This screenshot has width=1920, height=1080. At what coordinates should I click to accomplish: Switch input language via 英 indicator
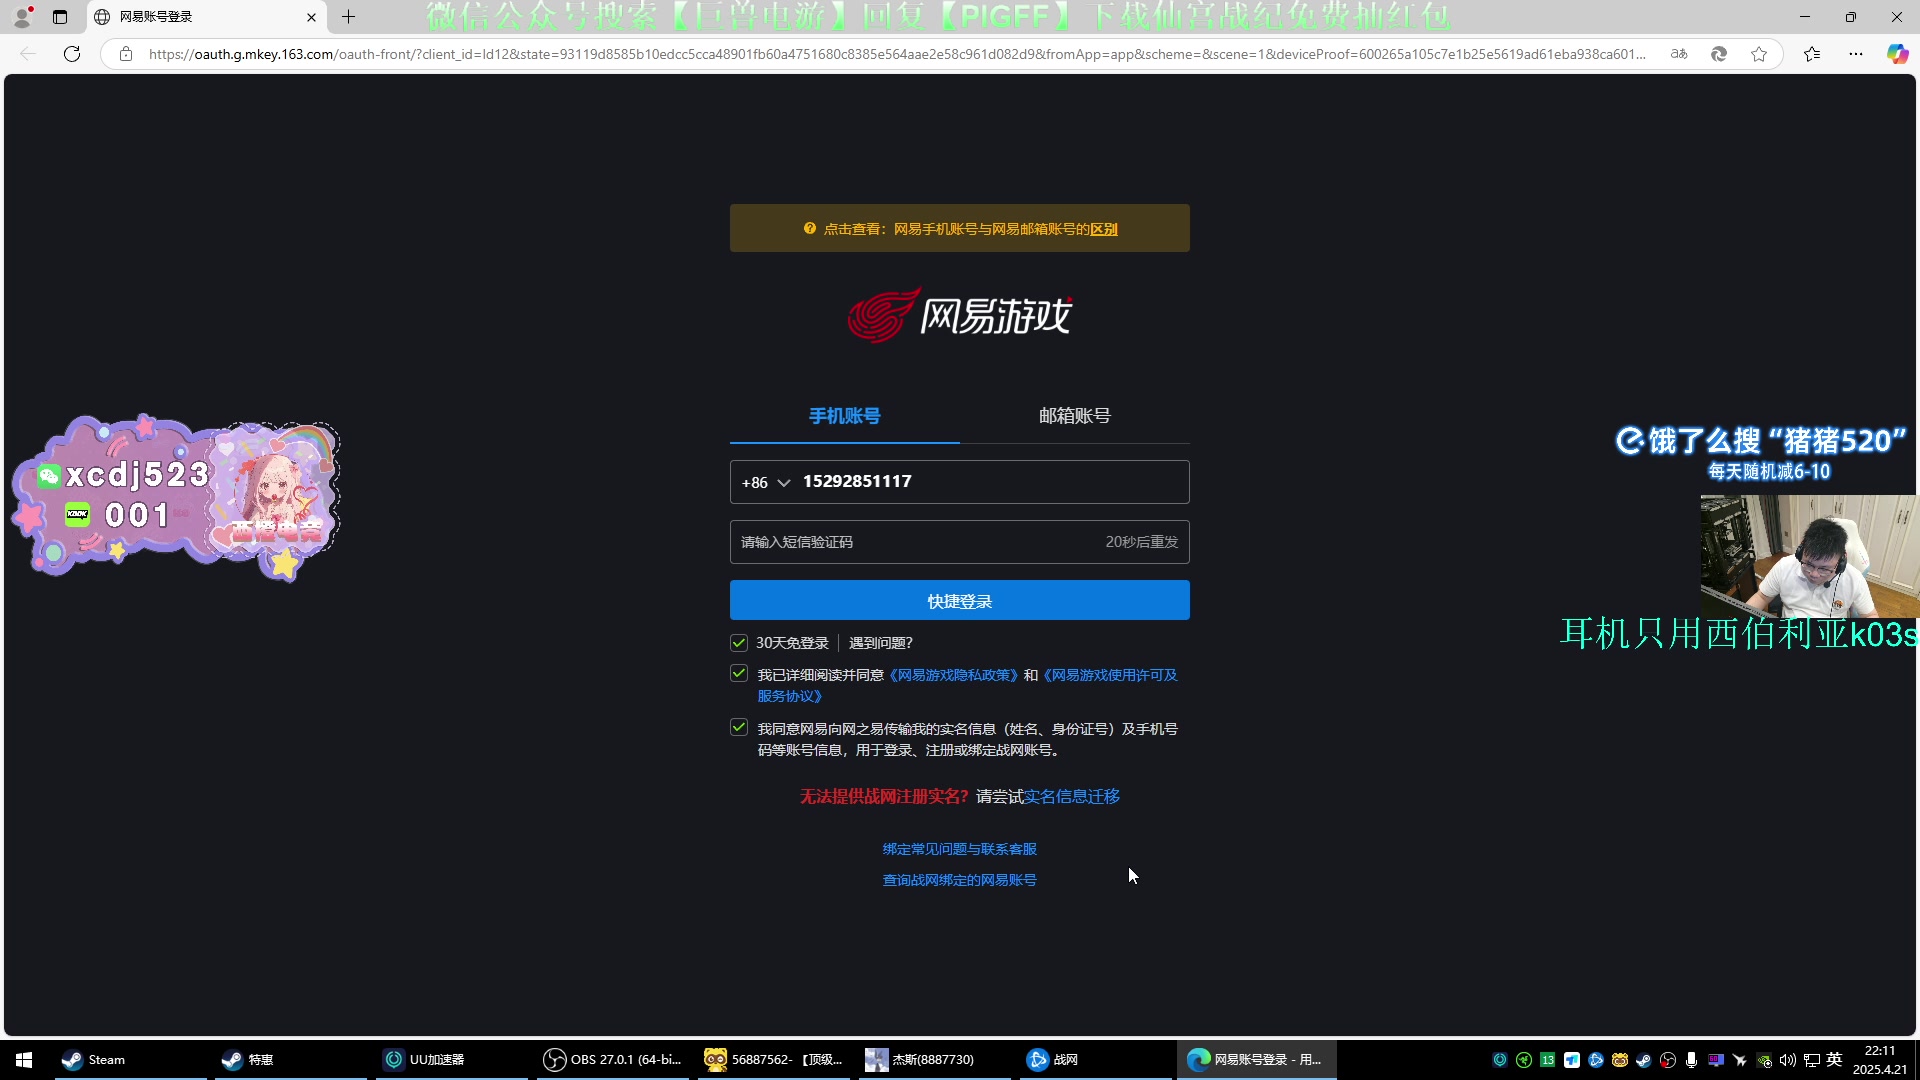[x=1834, y=1060]
